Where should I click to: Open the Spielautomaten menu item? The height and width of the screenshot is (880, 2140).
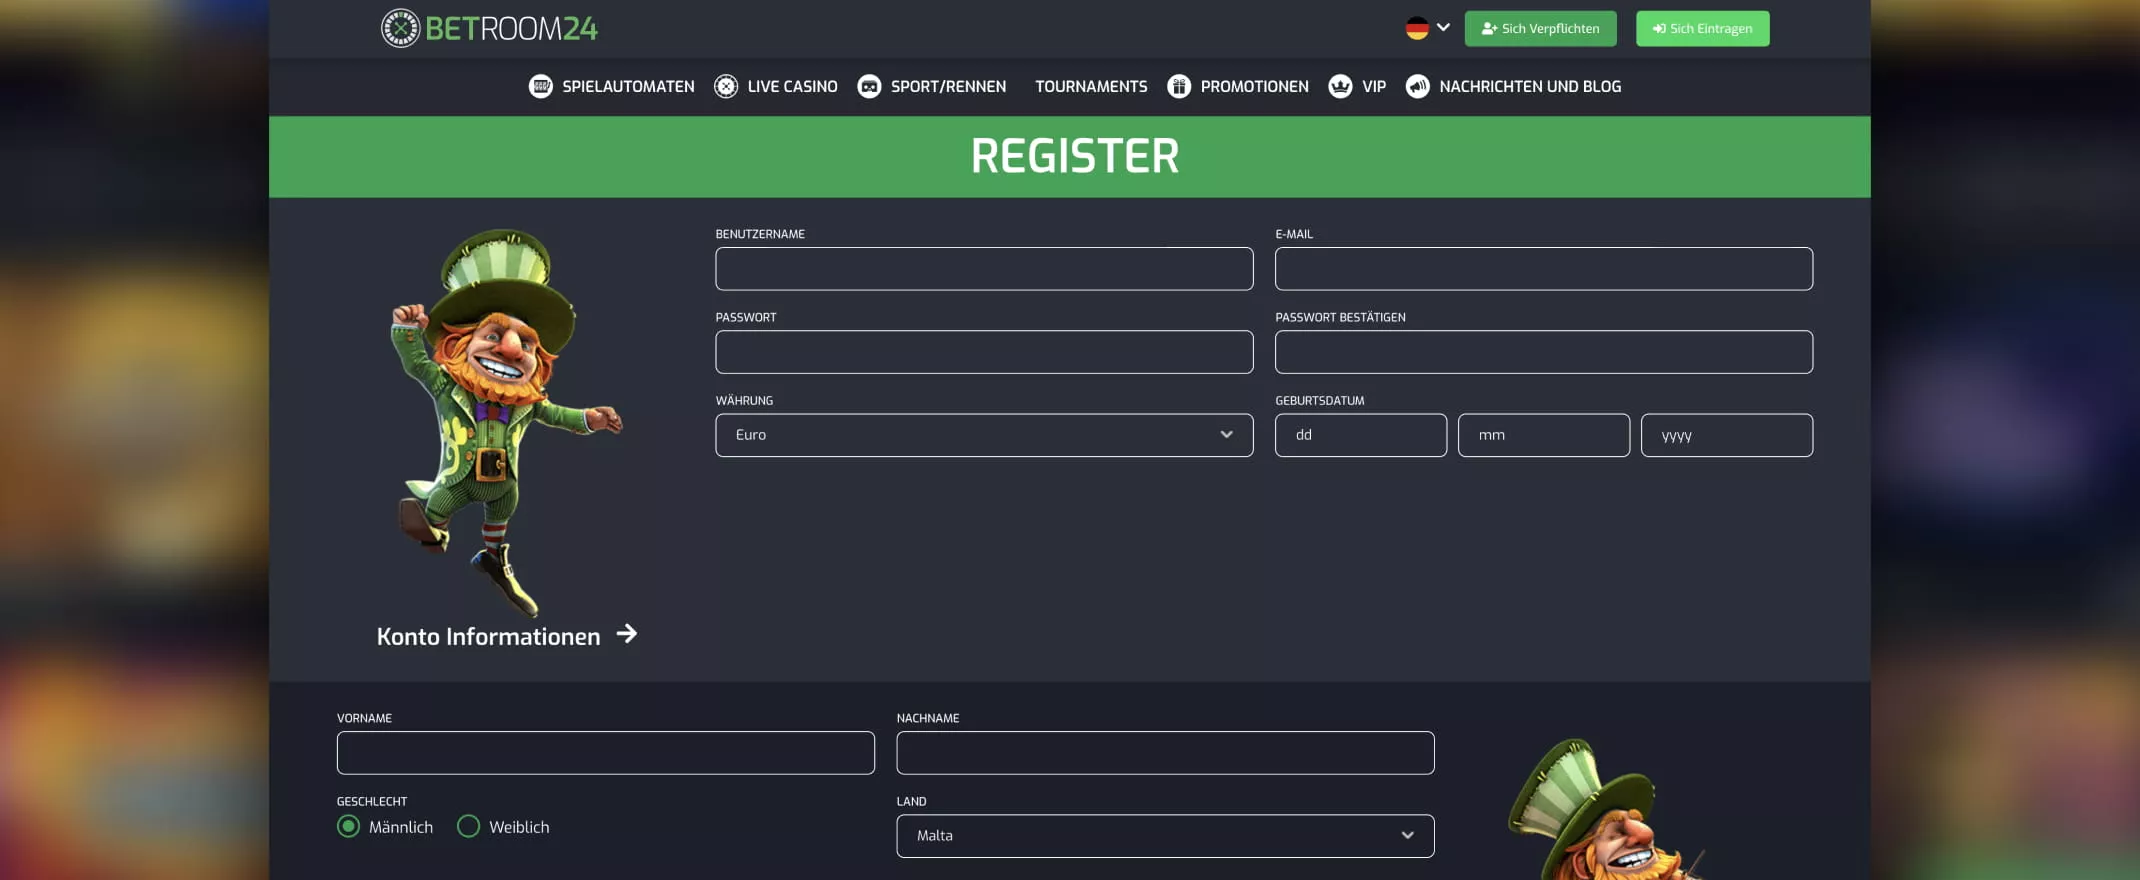[628, 86]
